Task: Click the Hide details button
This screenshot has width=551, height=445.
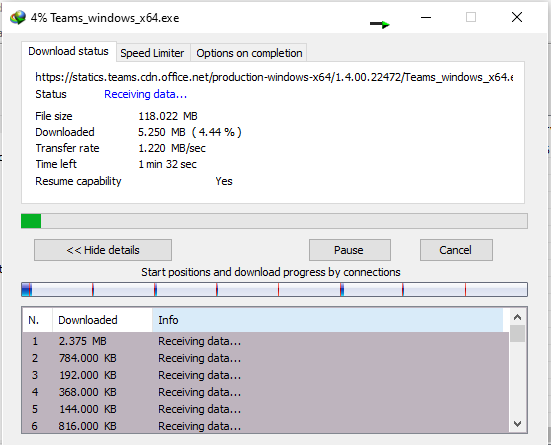Action: tap(103, 250)
